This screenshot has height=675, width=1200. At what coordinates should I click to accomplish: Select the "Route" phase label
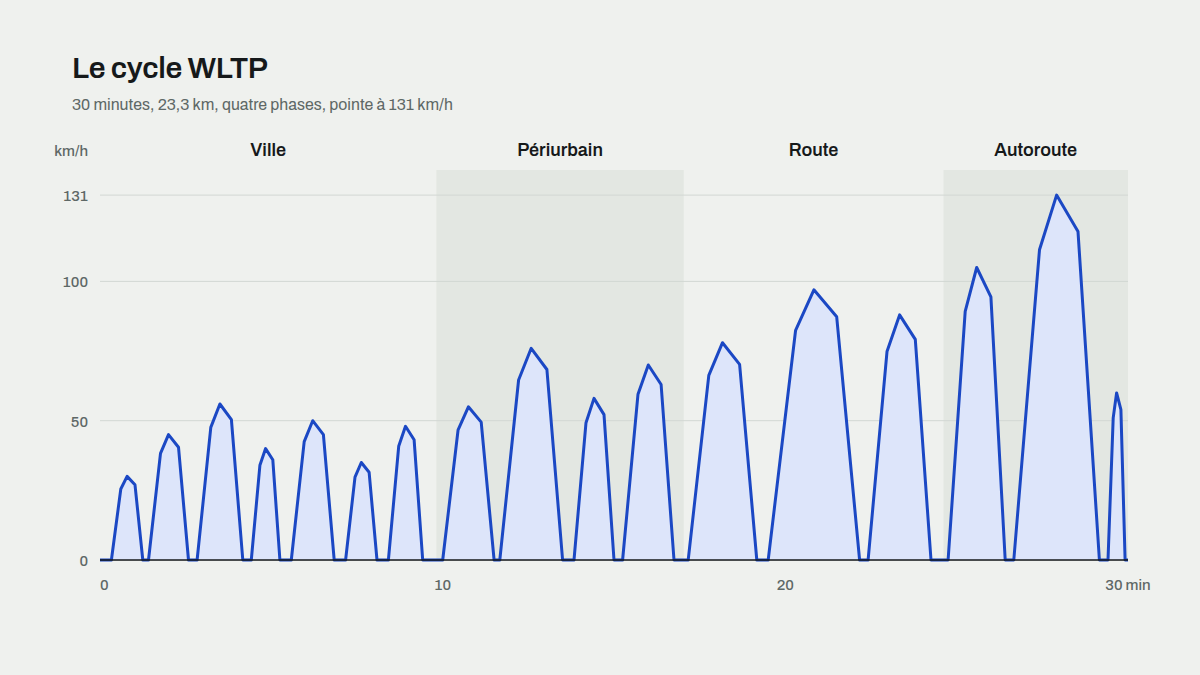coord(814,150)
